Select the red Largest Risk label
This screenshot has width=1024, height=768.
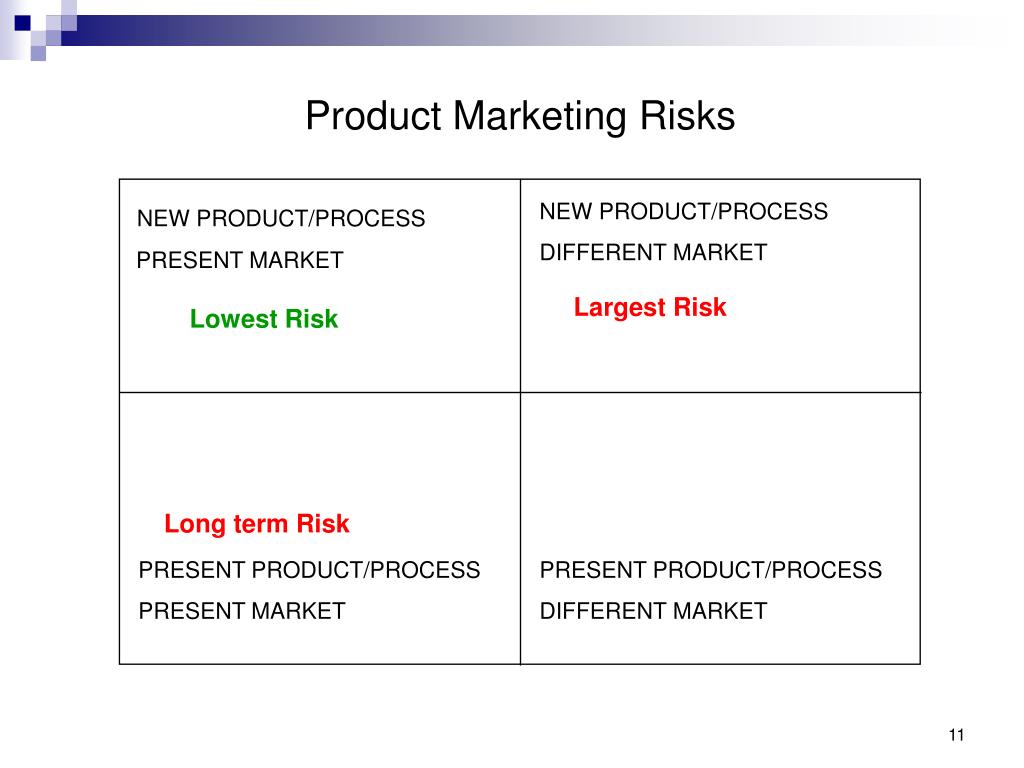650,308
